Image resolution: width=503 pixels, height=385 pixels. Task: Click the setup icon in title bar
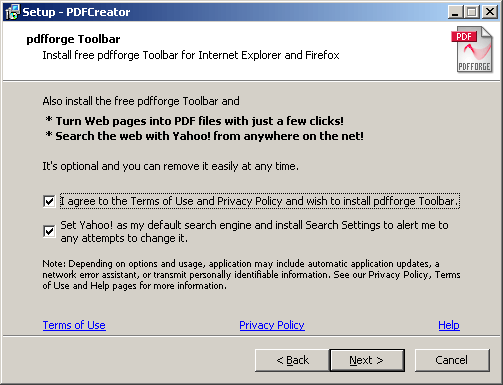point(13,12)
